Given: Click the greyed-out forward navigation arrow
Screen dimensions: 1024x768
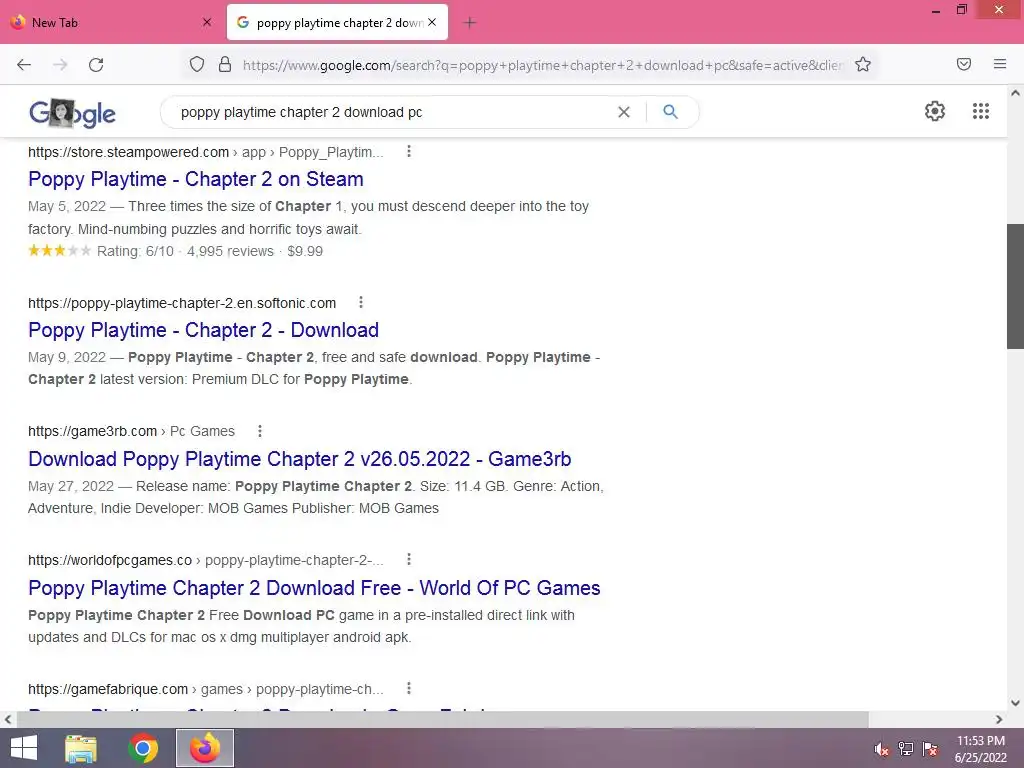Looking at the screenshot, I should point(60,65).
